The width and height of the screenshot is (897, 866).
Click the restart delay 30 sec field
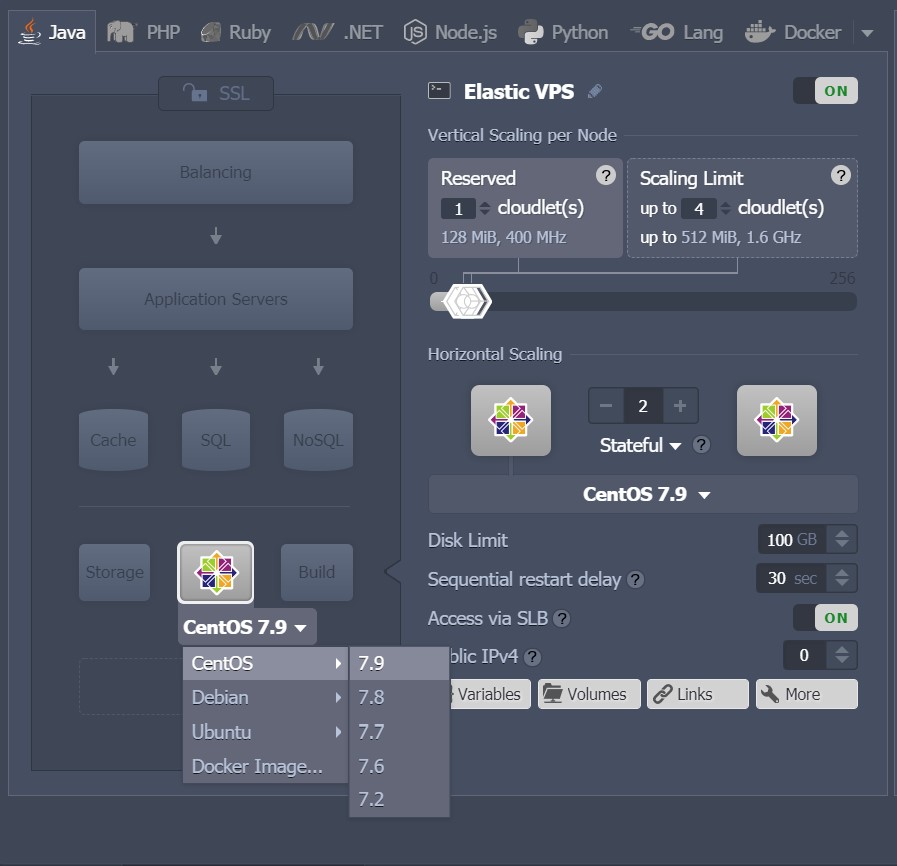point(791,578)
